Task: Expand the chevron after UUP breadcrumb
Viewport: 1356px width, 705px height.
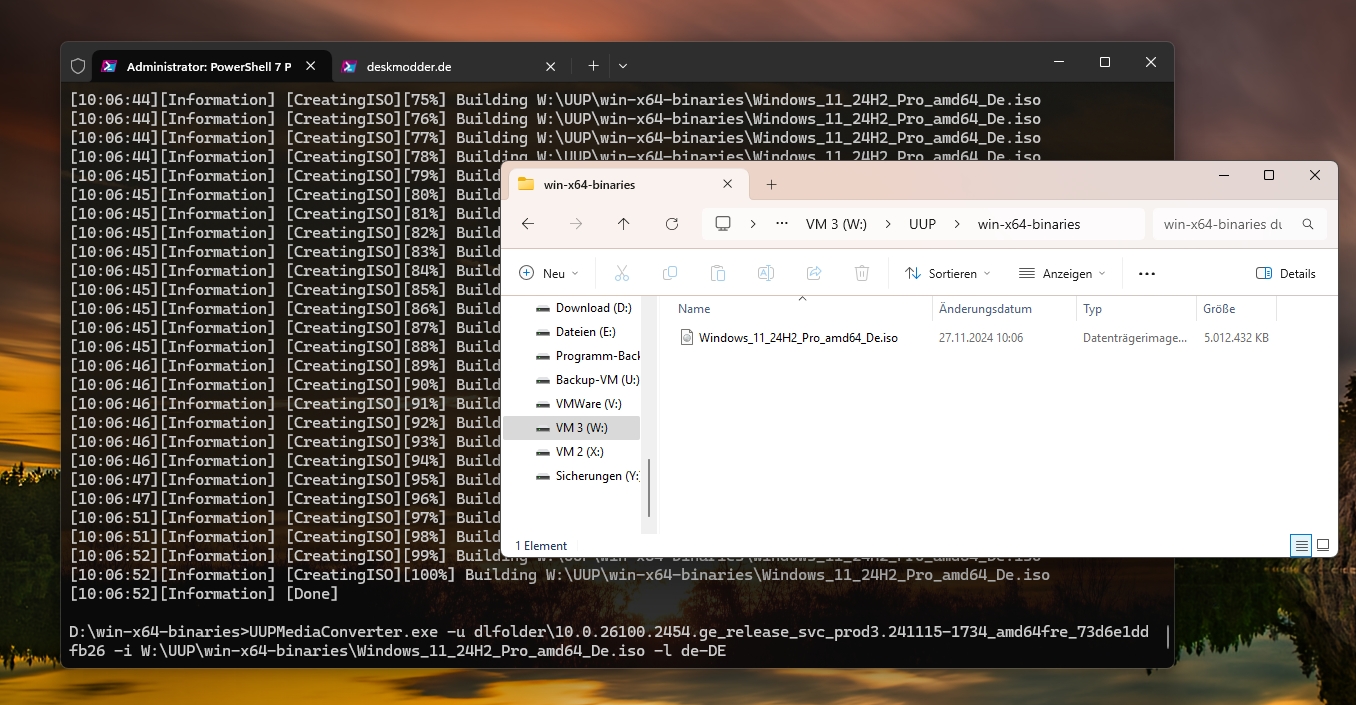Action: 957,224
